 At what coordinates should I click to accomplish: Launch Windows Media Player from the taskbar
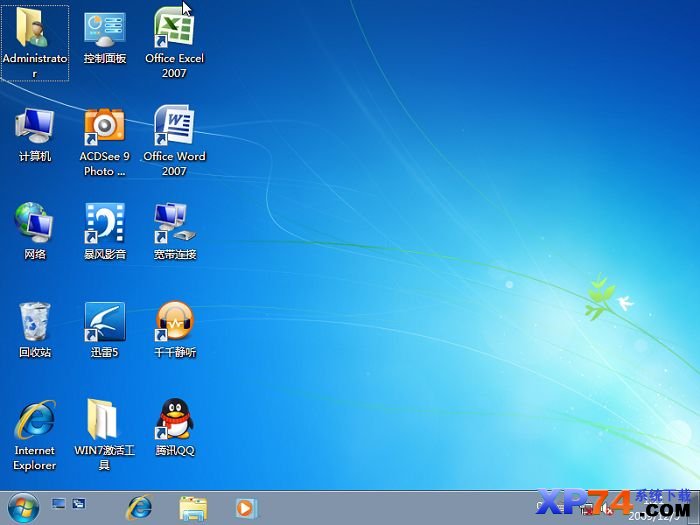[245, 508]
